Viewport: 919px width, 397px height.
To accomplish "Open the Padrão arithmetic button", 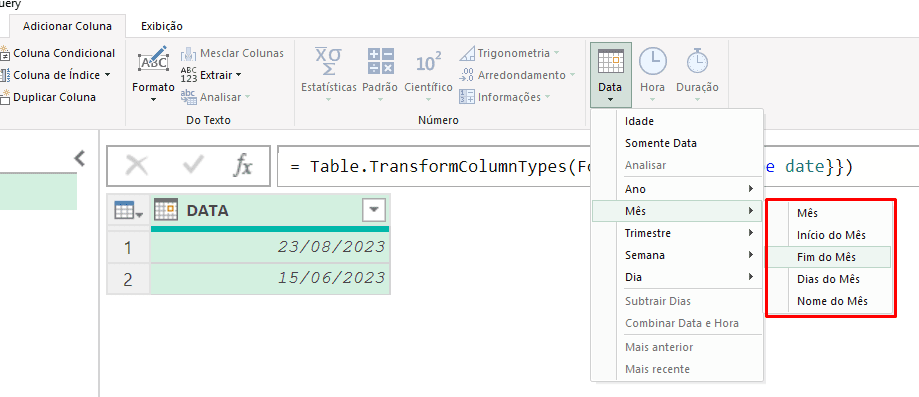I will (380, 74).
